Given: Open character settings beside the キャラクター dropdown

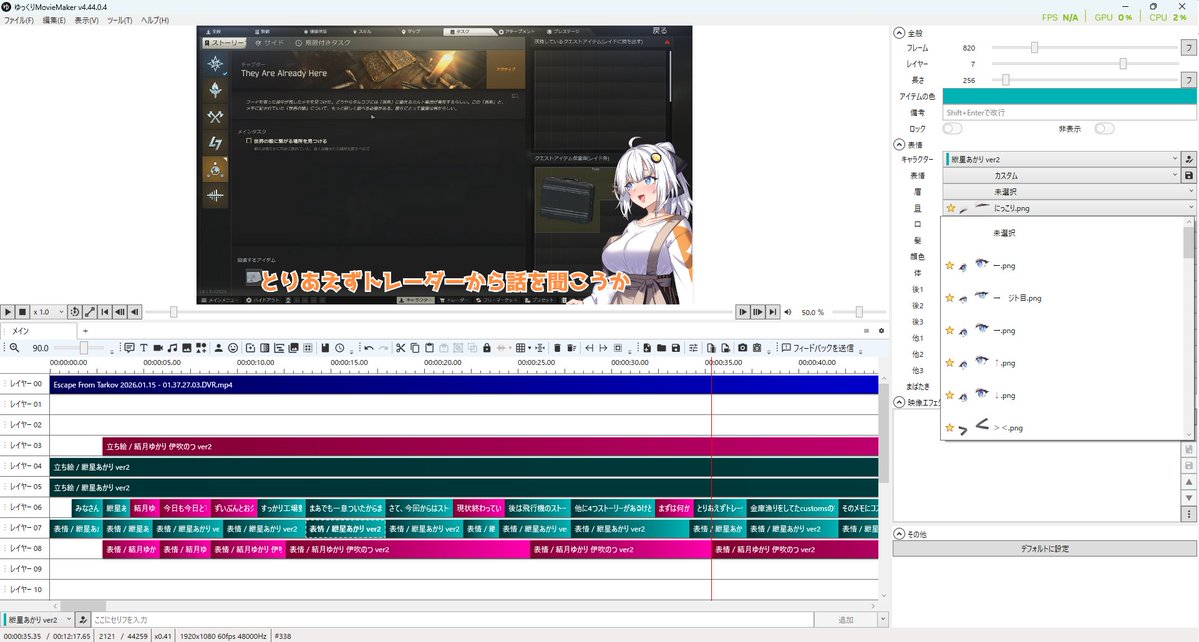Looking at the screenshot, I should click(1189, 159).
